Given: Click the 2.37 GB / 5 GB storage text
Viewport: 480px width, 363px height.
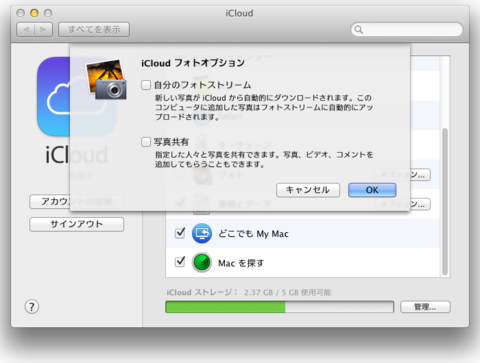Looking at the screenshot, I should coord(287,292).
